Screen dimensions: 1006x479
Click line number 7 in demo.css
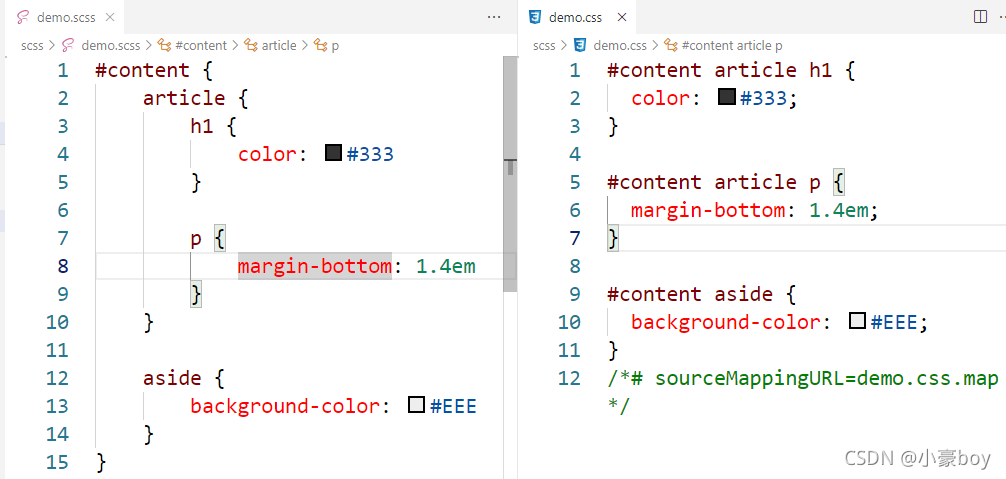click(574, 238)
